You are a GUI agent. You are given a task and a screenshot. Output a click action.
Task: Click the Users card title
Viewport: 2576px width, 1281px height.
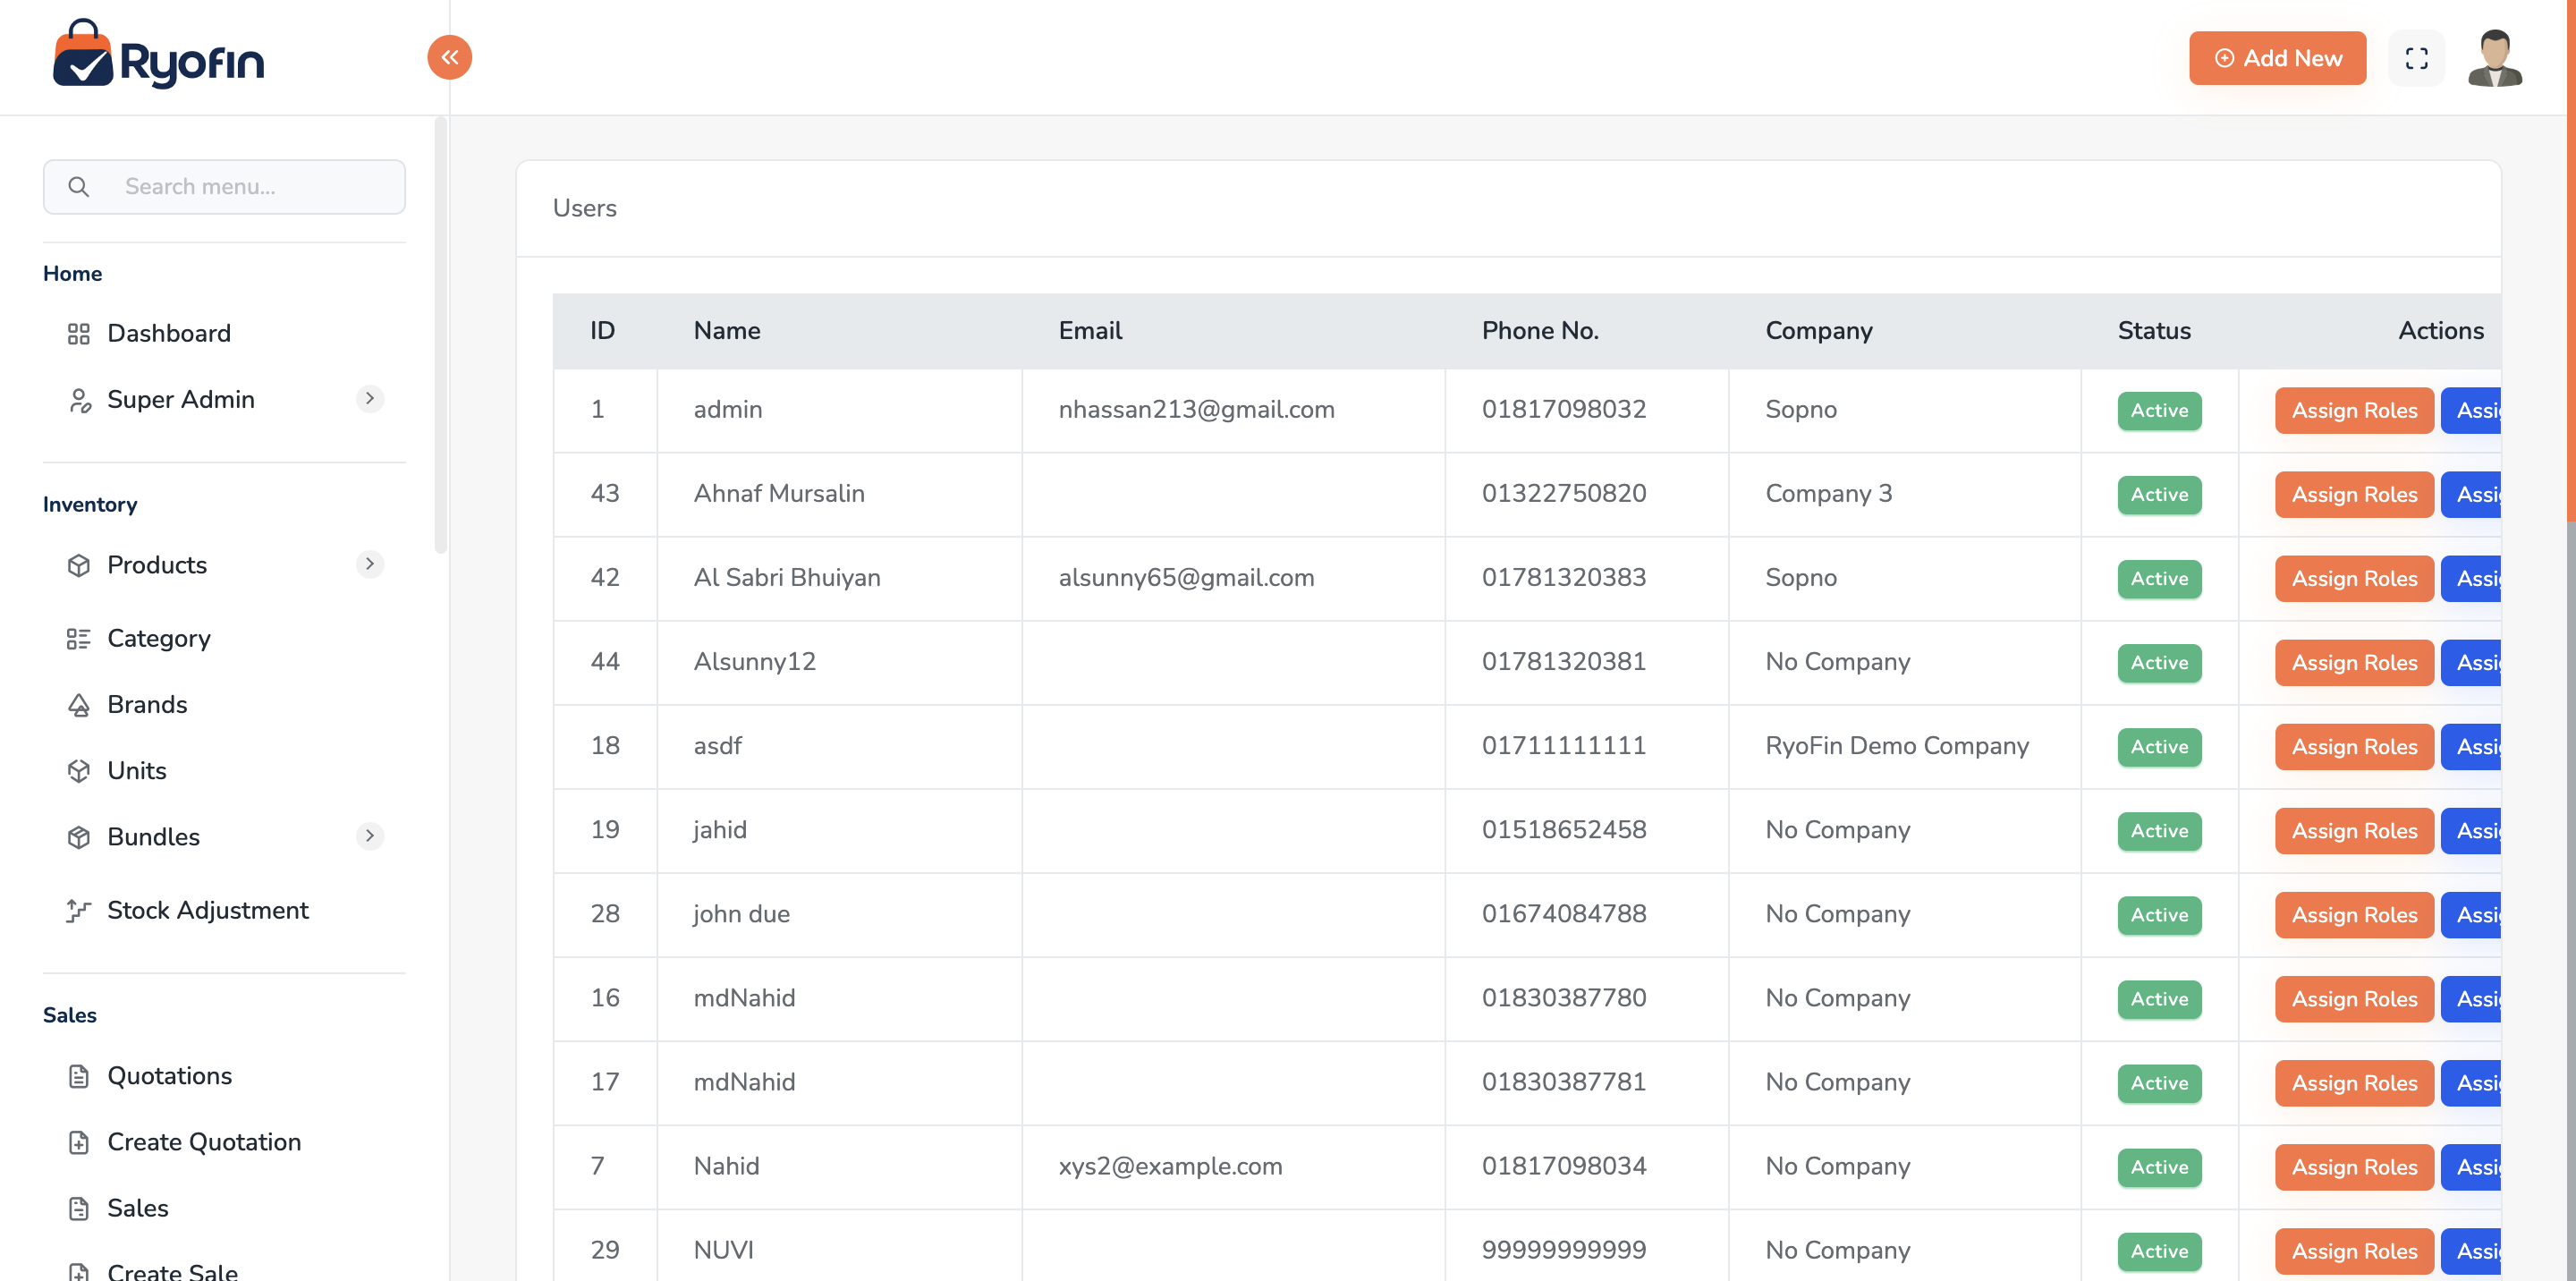tap(584, 208)
